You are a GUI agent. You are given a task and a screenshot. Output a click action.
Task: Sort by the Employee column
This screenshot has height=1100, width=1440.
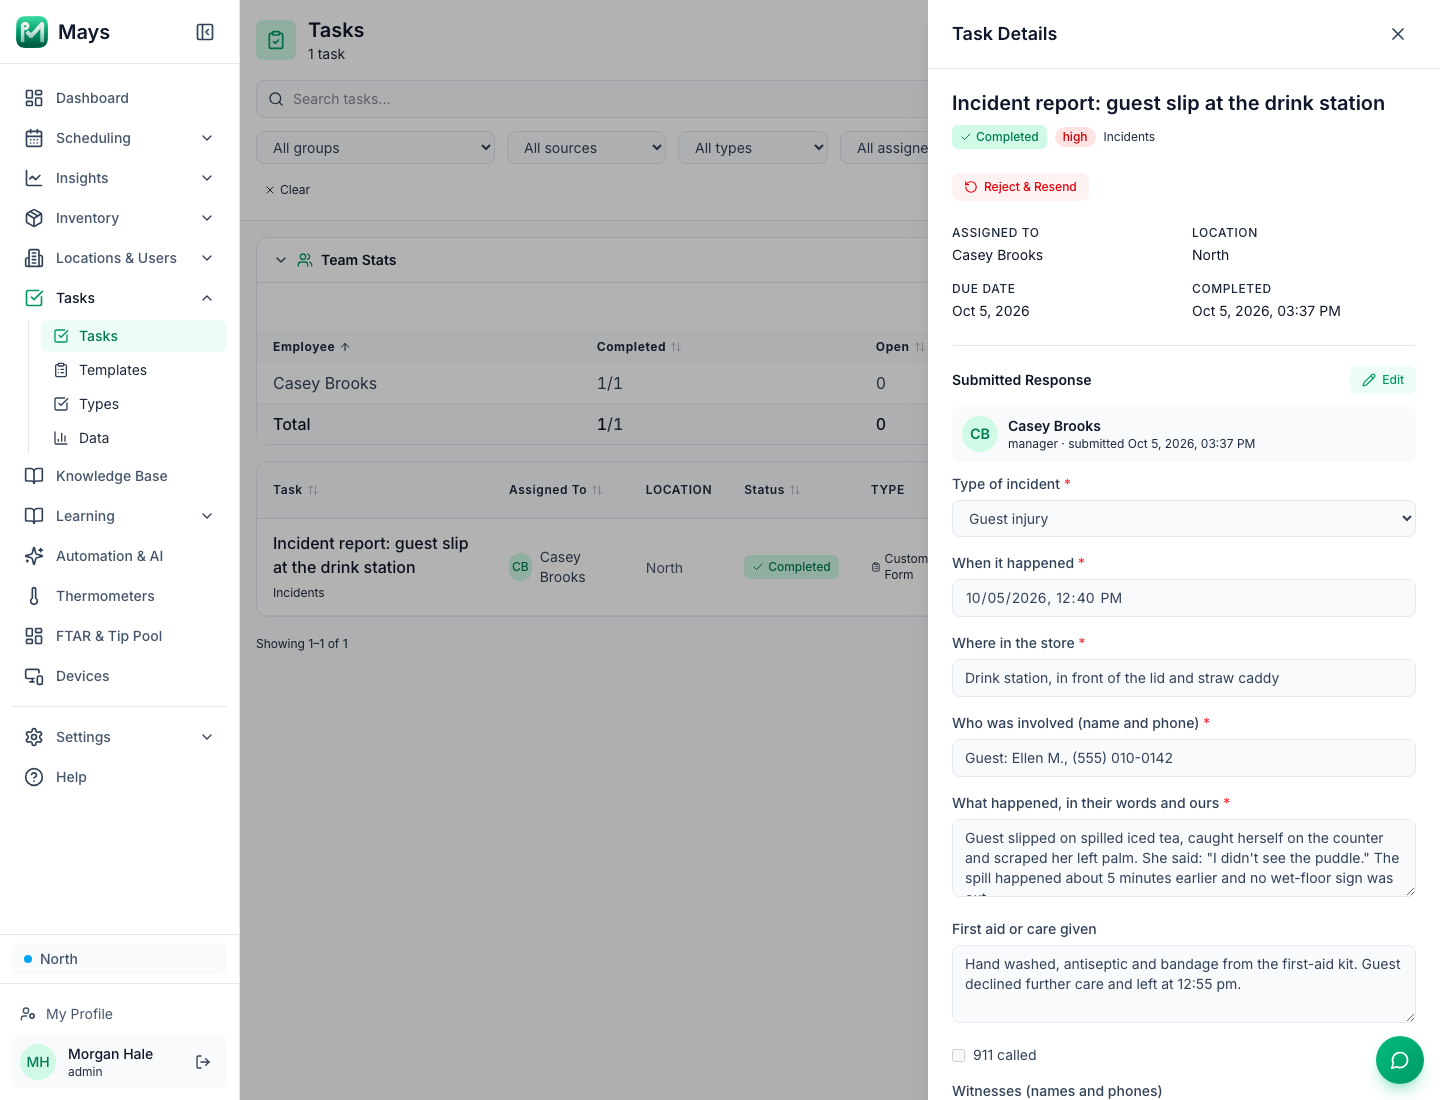tap(311, 347)
